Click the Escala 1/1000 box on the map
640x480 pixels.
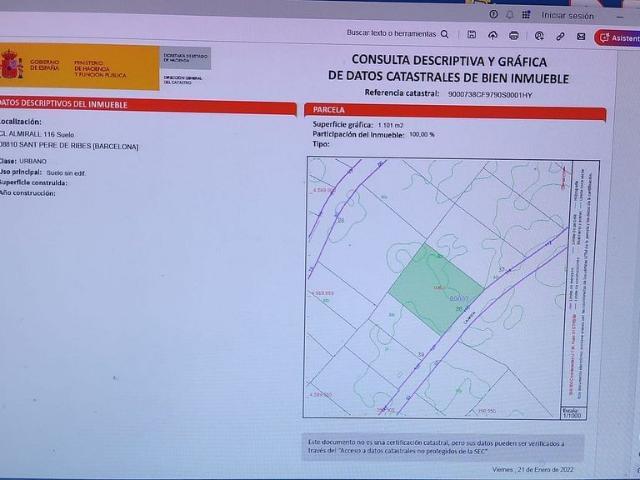coord(573,412)
